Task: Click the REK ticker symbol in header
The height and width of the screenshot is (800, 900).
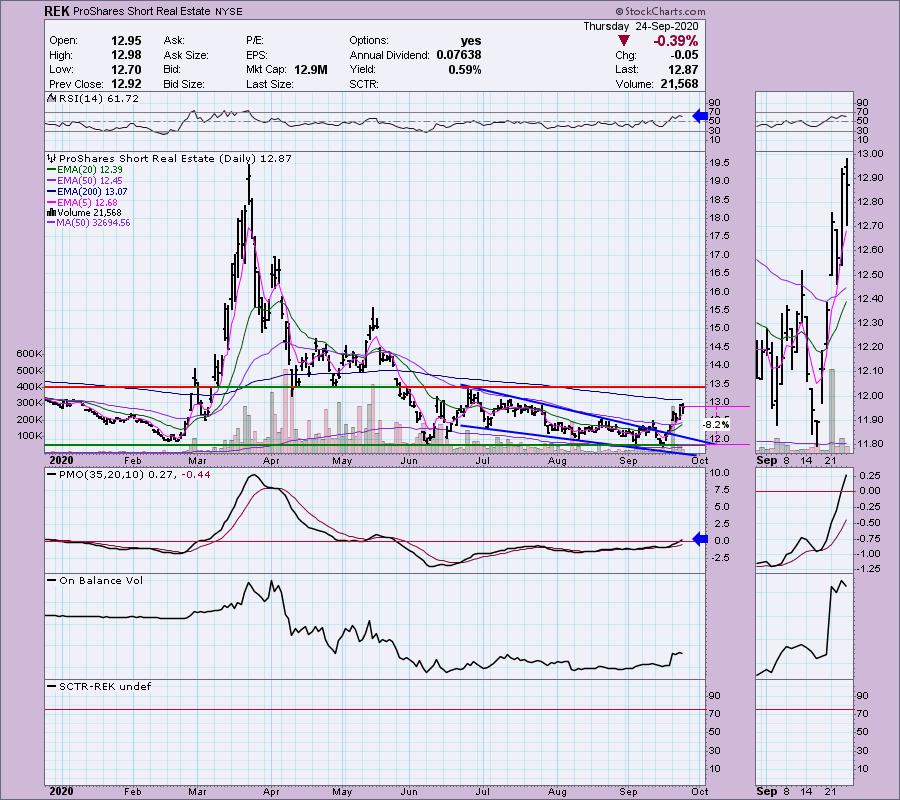Action: pyautogui.click(x=57, y=11)
